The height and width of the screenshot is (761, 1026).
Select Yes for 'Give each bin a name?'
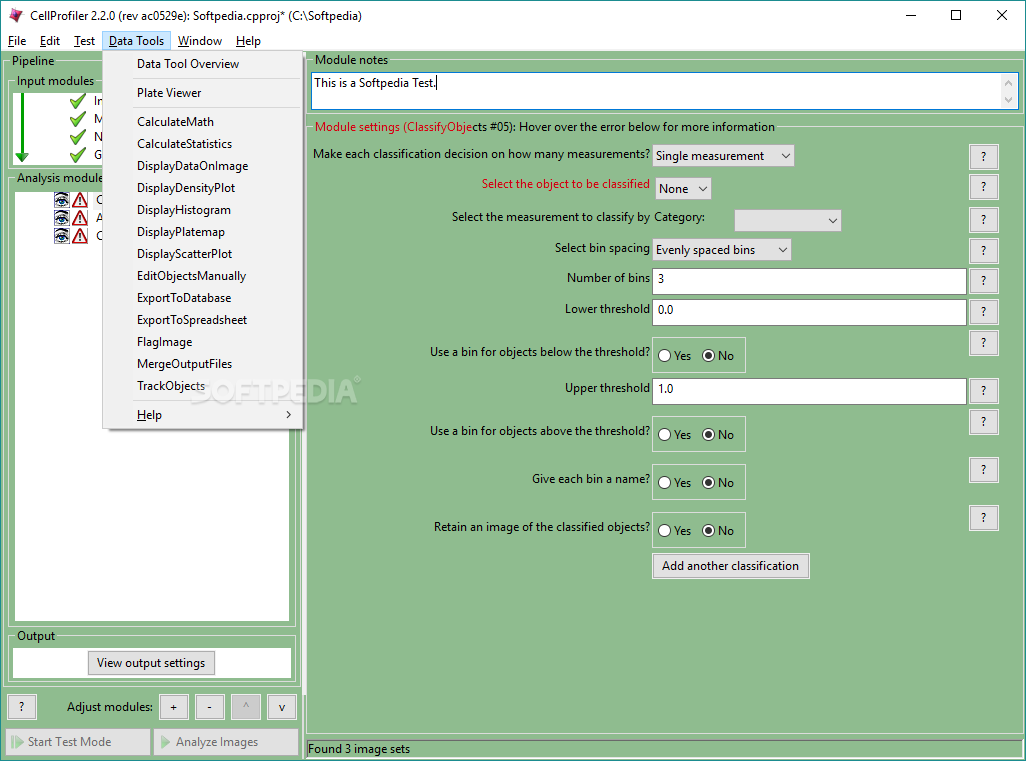pyautogui.click(x=675, y=483)
